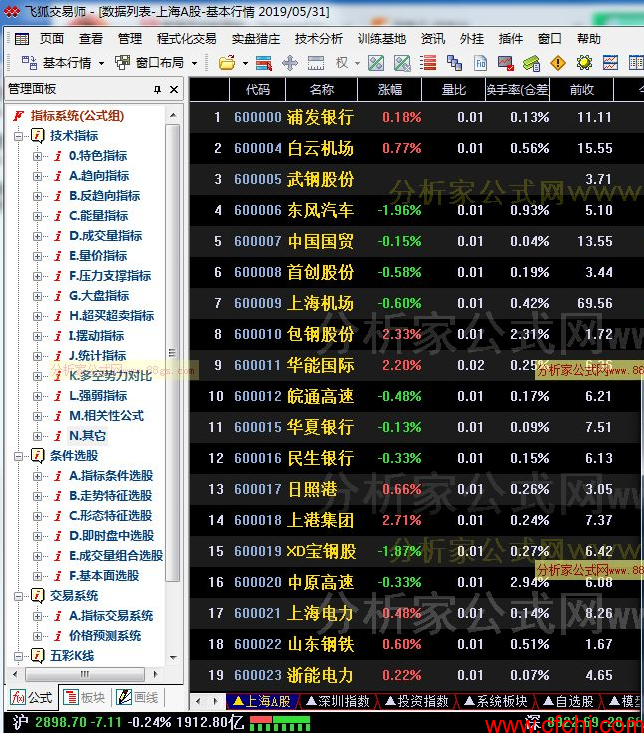
Task: Open the yellow folder toolbar icon
Action: point(227,63)
